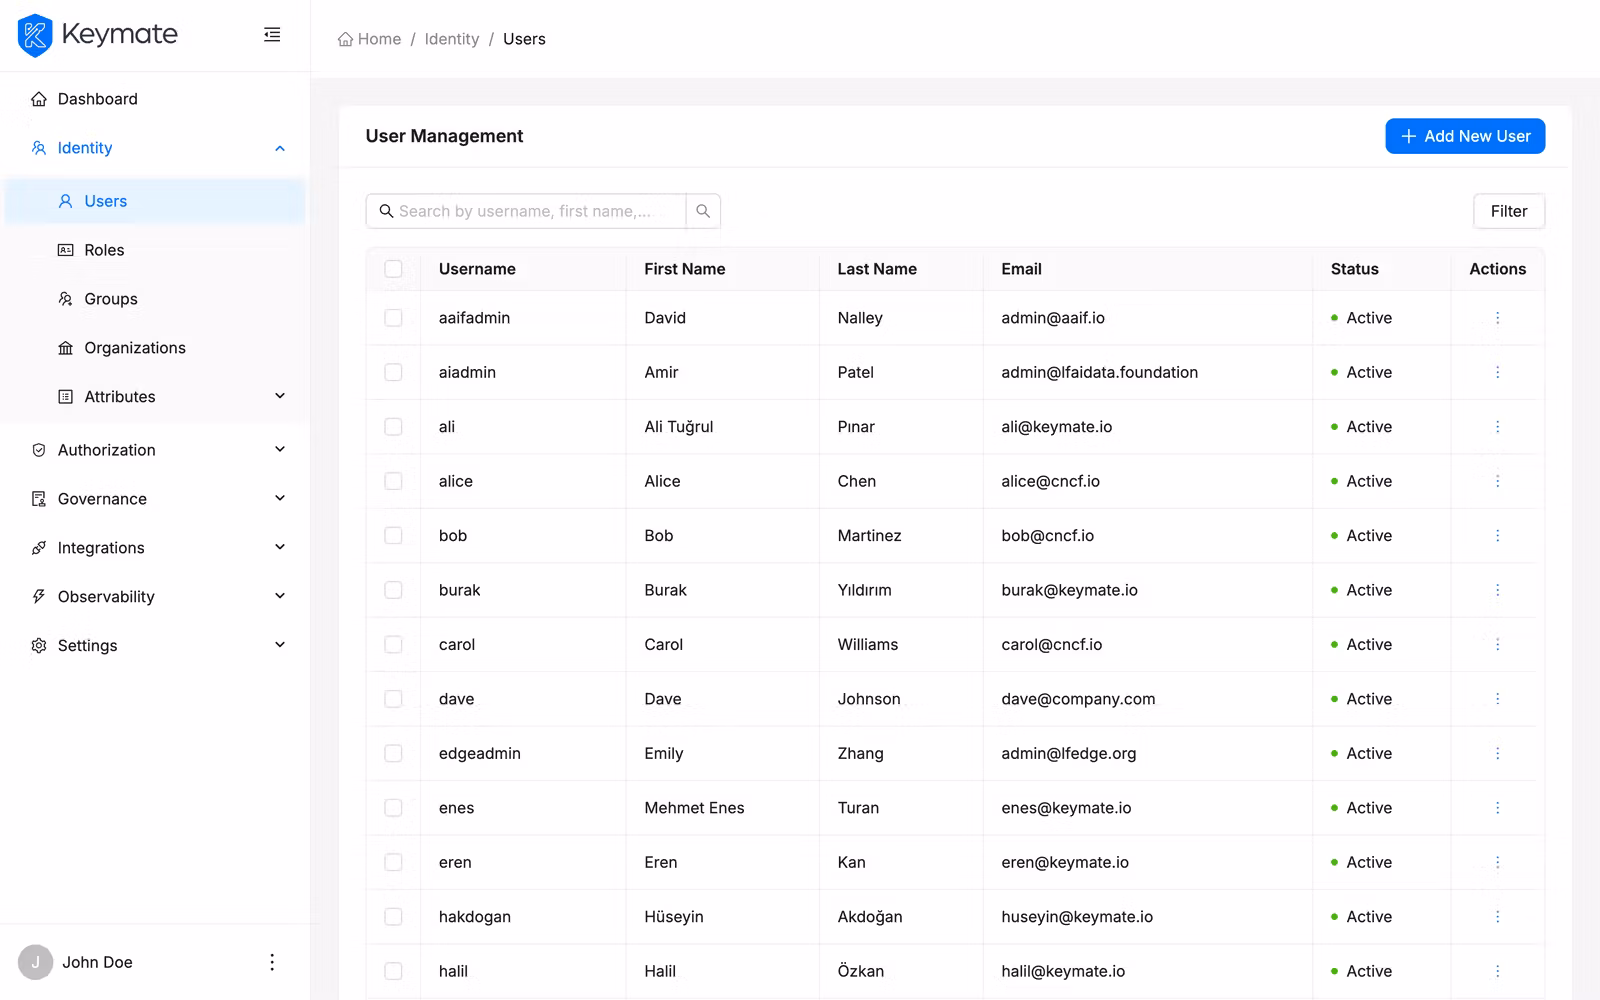1600x1000 pixels.
Task: Open the Filter panel
Action: [x=1508, y=211]
